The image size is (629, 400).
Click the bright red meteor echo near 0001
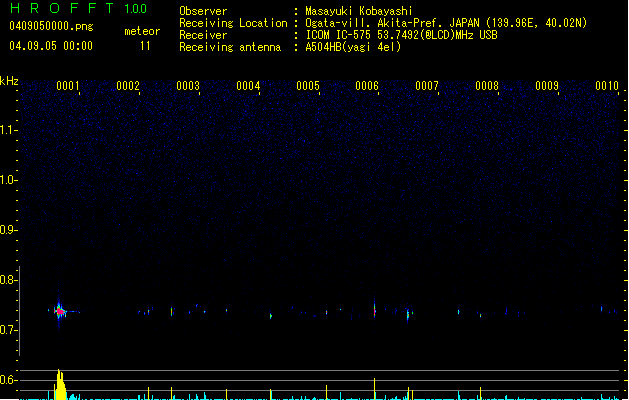coord(60,311)
